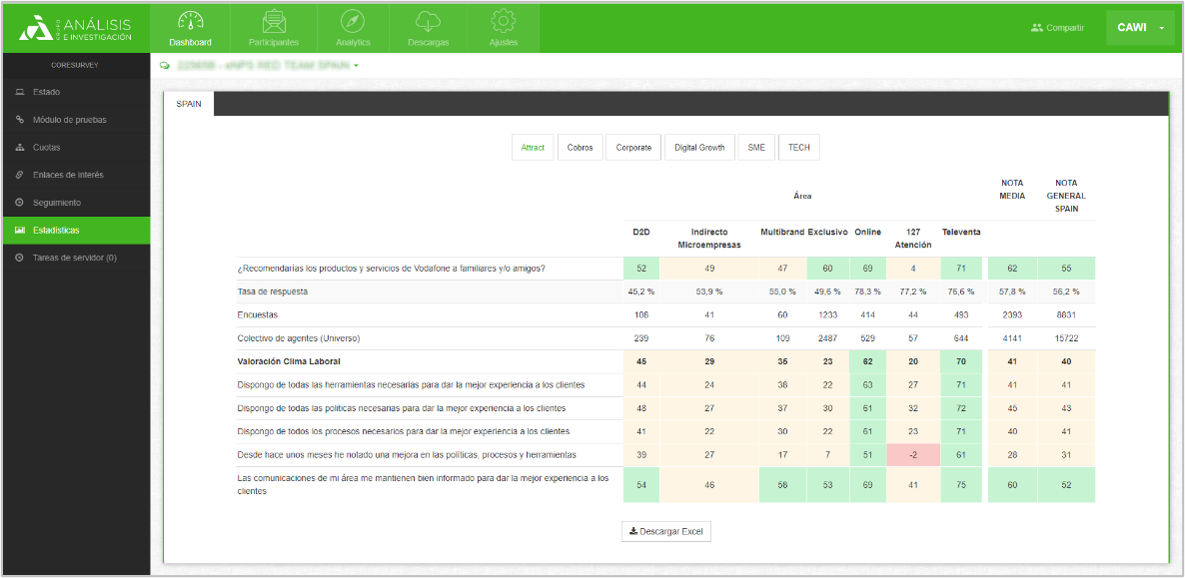Viewport: 1185px width, 578px height.
Task: Open the Dashboard gauge icon
Action: [190, 21]
